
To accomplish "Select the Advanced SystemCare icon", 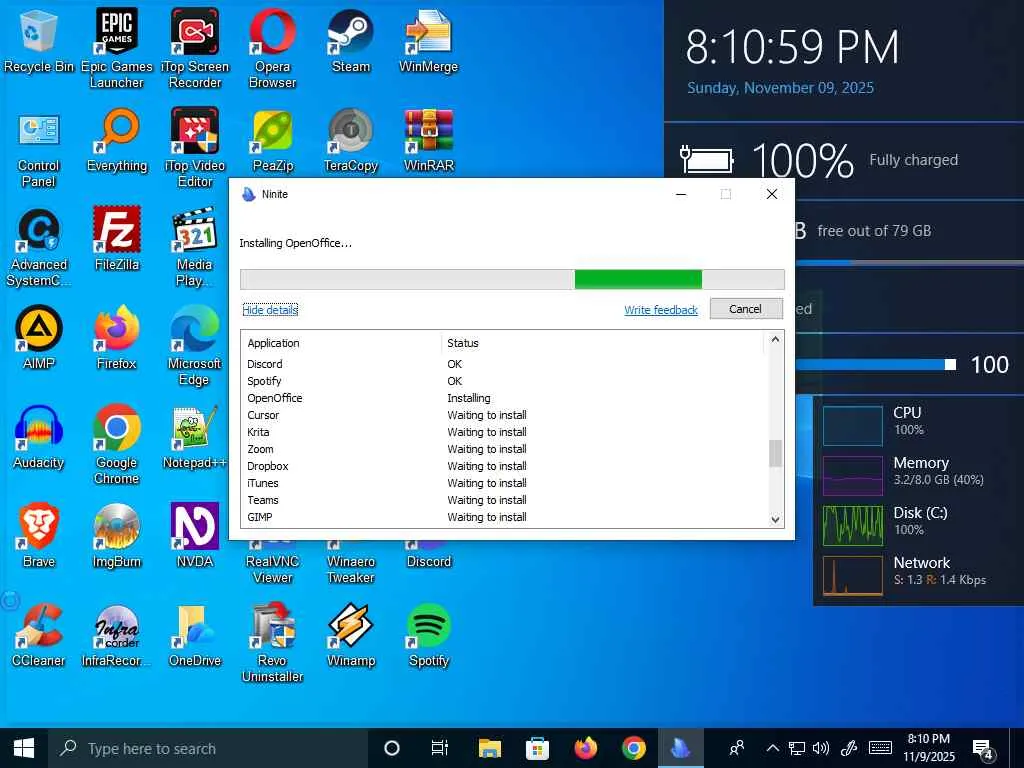I will pyautogui.click(x=39, y=248).
